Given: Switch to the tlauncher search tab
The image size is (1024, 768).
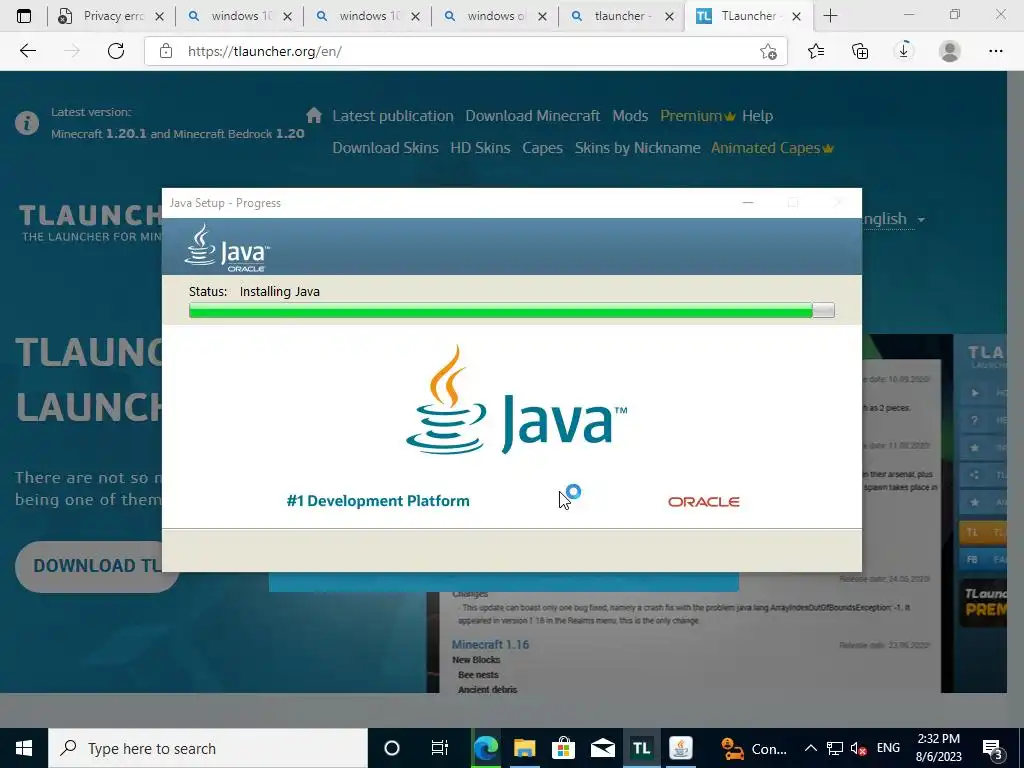Looking at the screenshot, I should coord(622,16).
